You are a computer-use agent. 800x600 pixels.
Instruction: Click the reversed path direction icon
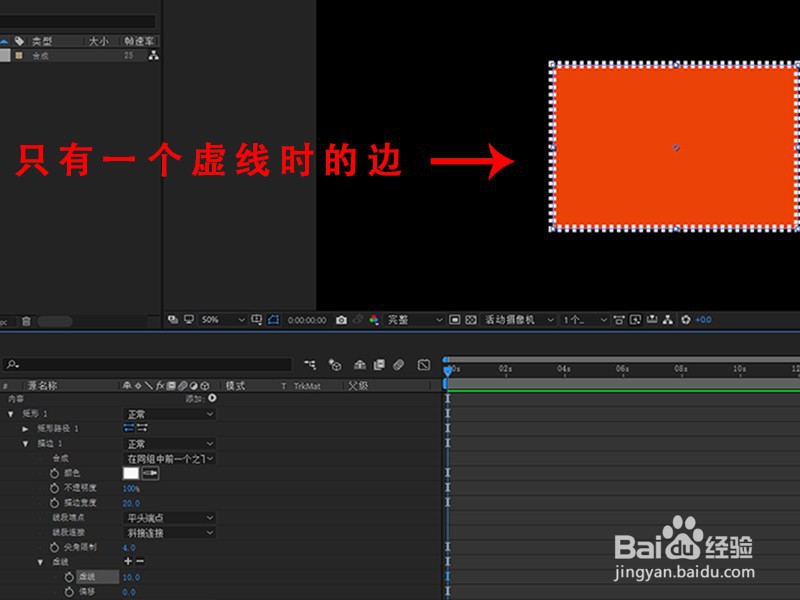click(142, 428)
